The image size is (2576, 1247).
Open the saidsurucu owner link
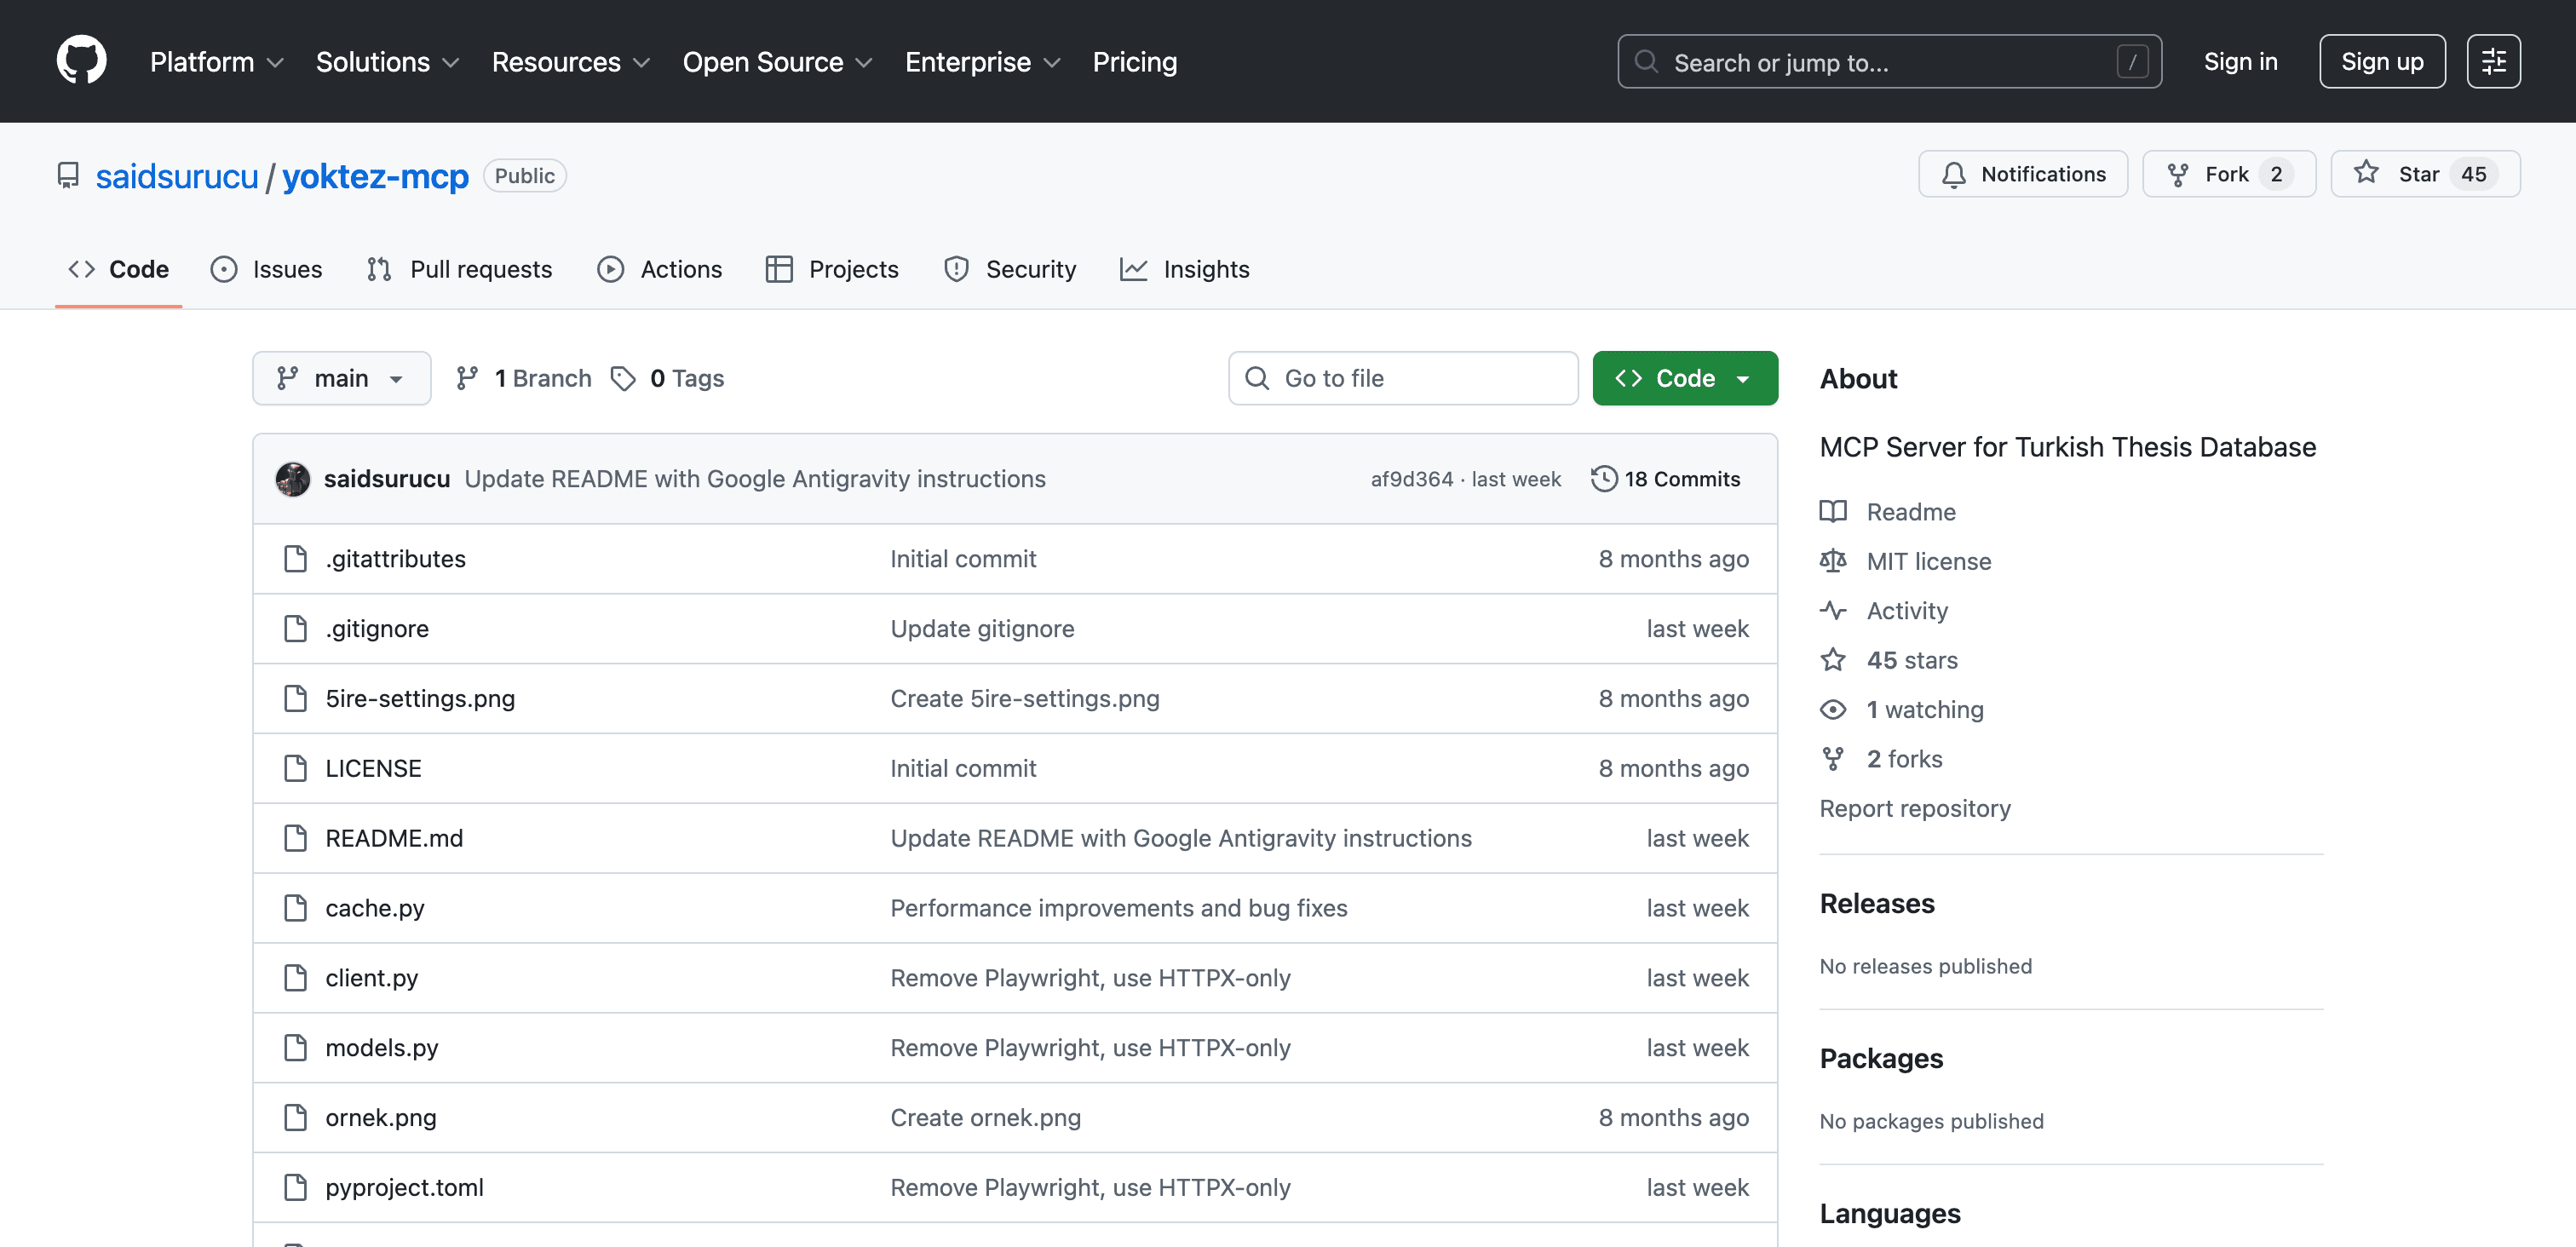[177, 176]
